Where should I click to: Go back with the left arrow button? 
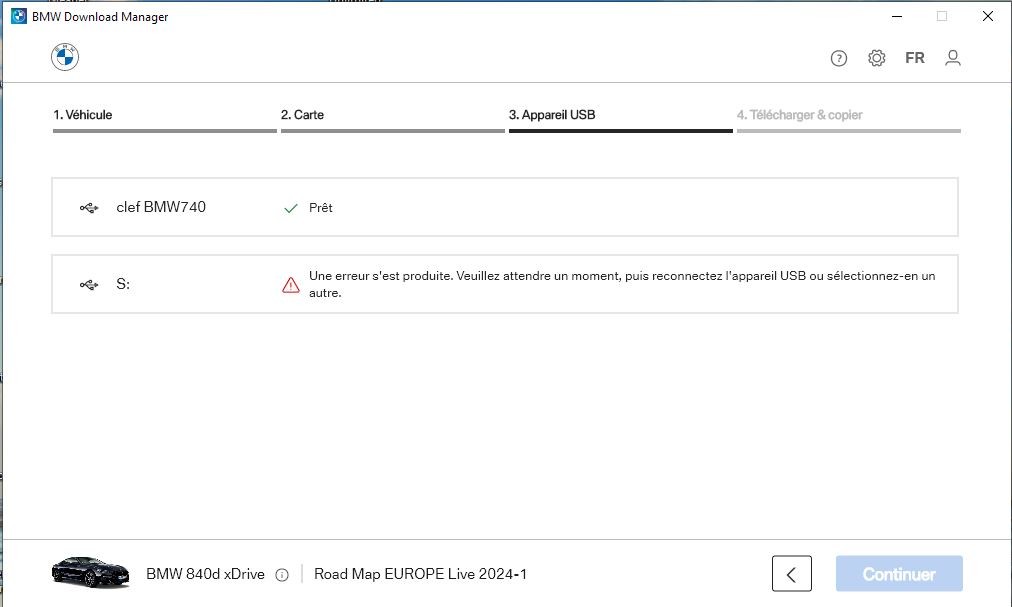[x=792, y=573]
